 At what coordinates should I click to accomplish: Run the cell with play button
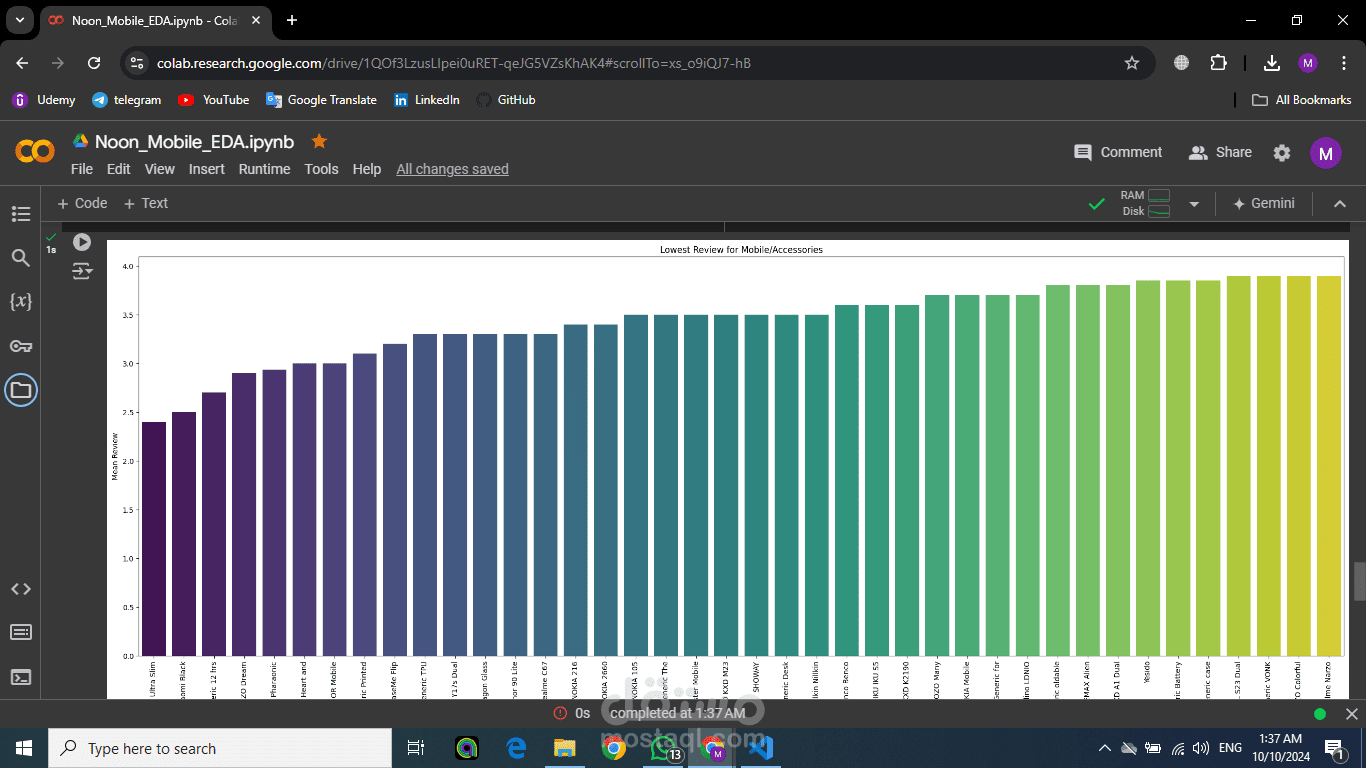pyautogui.click(x=82, y=242)
